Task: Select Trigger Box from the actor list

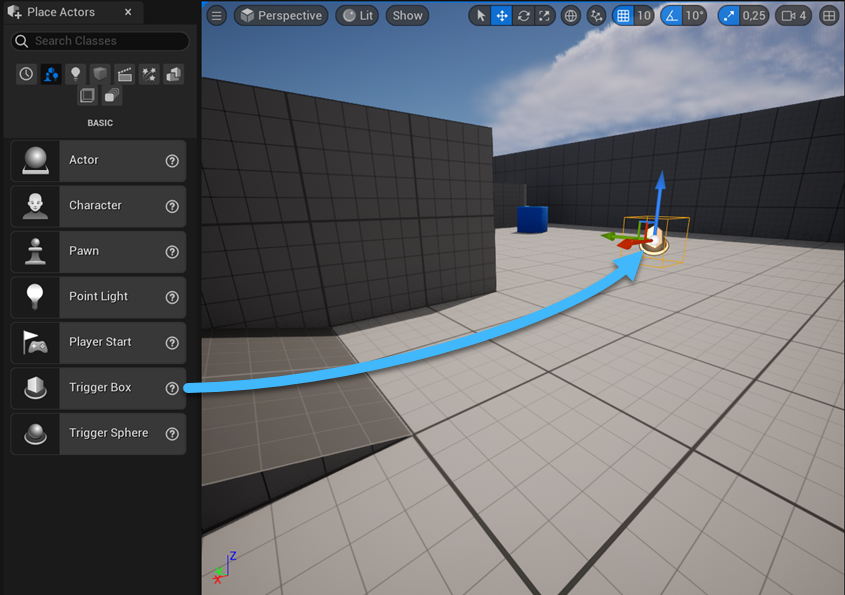Action: [x=99, y=388]
